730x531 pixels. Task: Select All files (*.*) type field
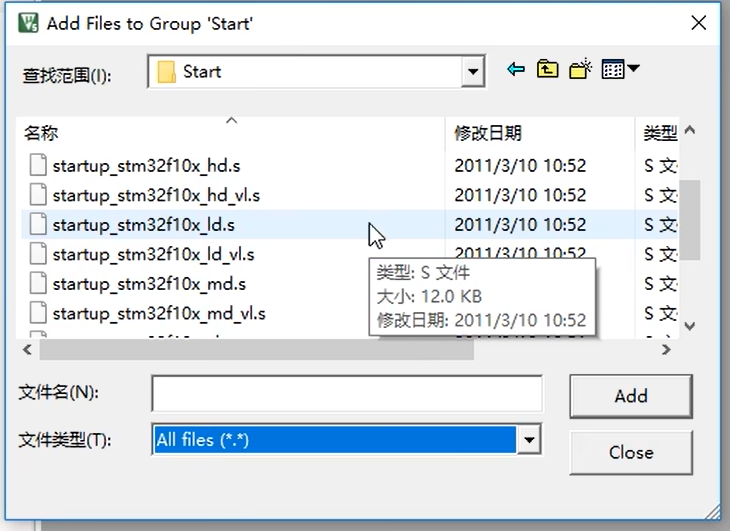[x=335, y=439]
